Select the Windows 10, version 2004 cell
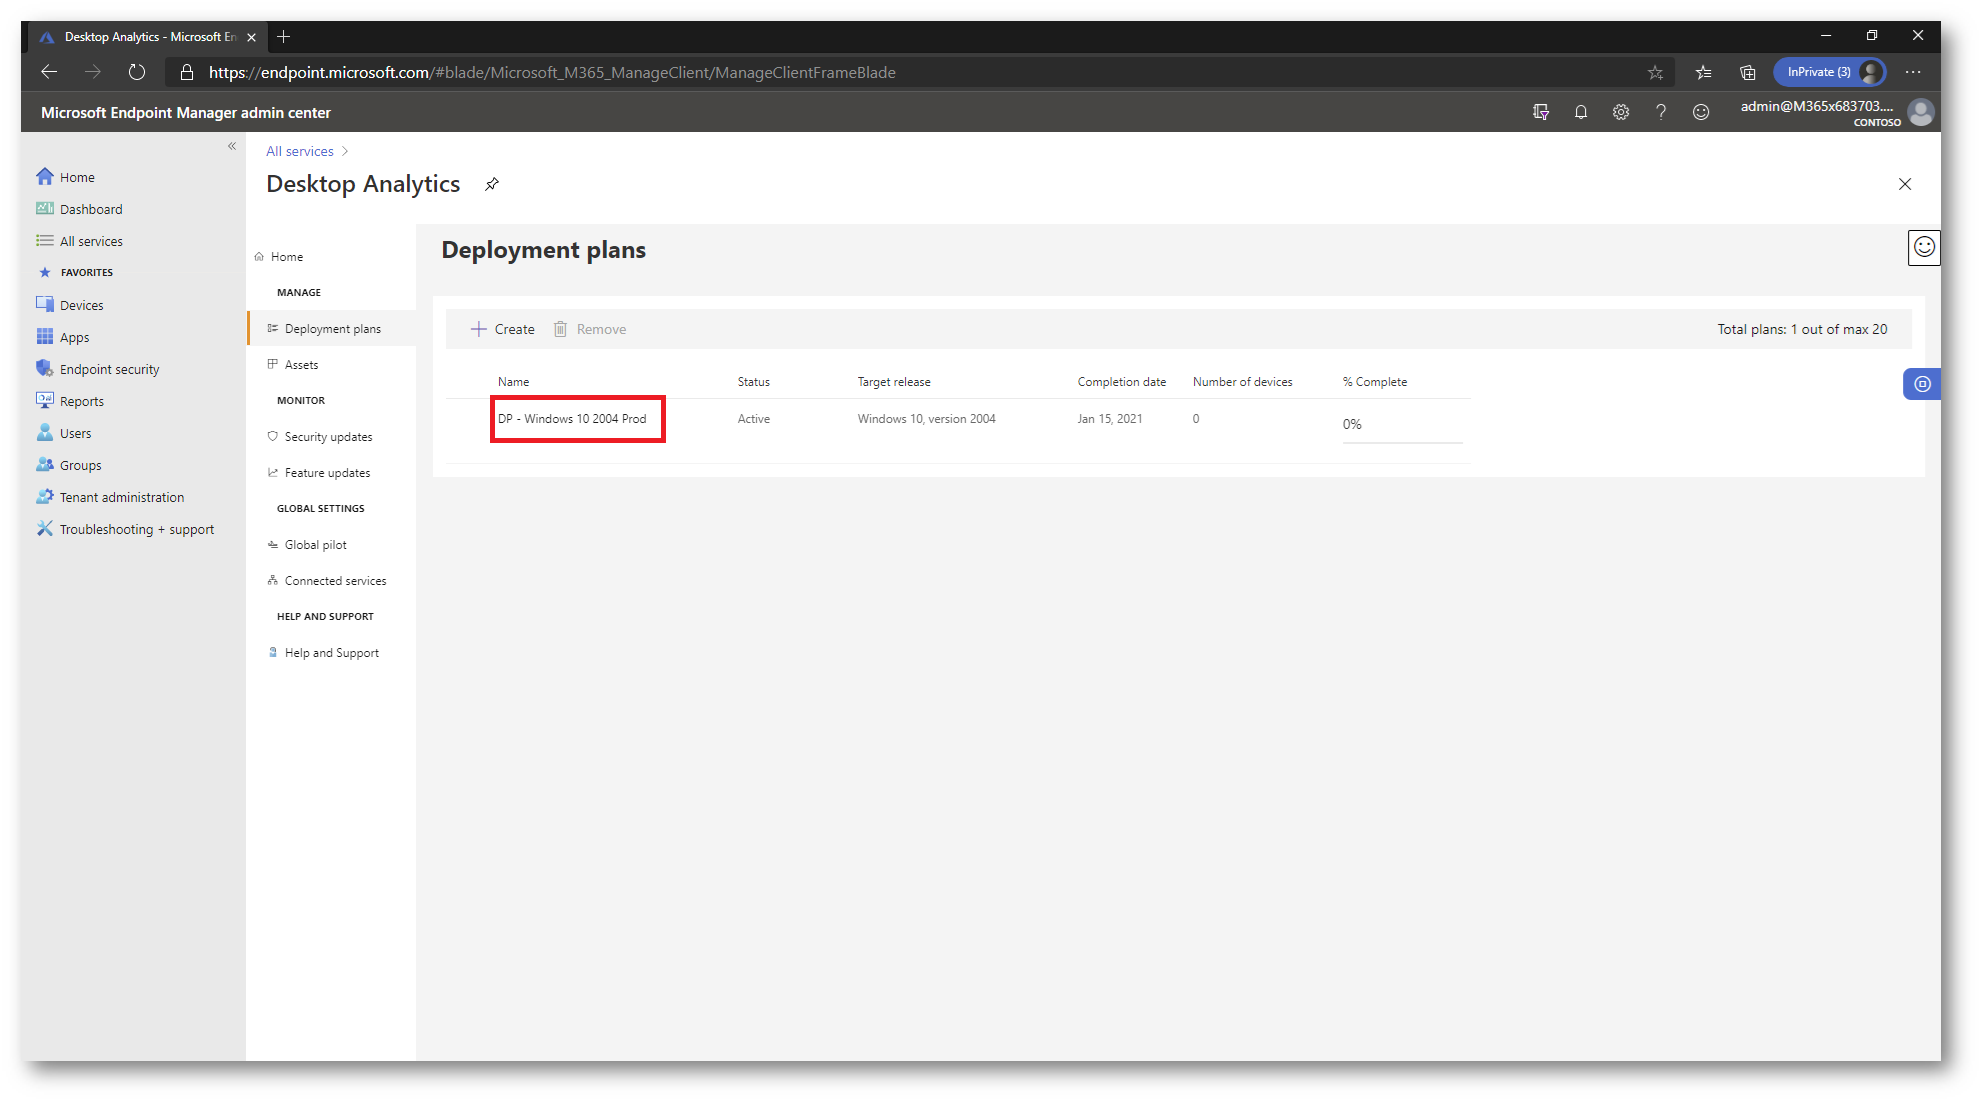 coord(927,419)
